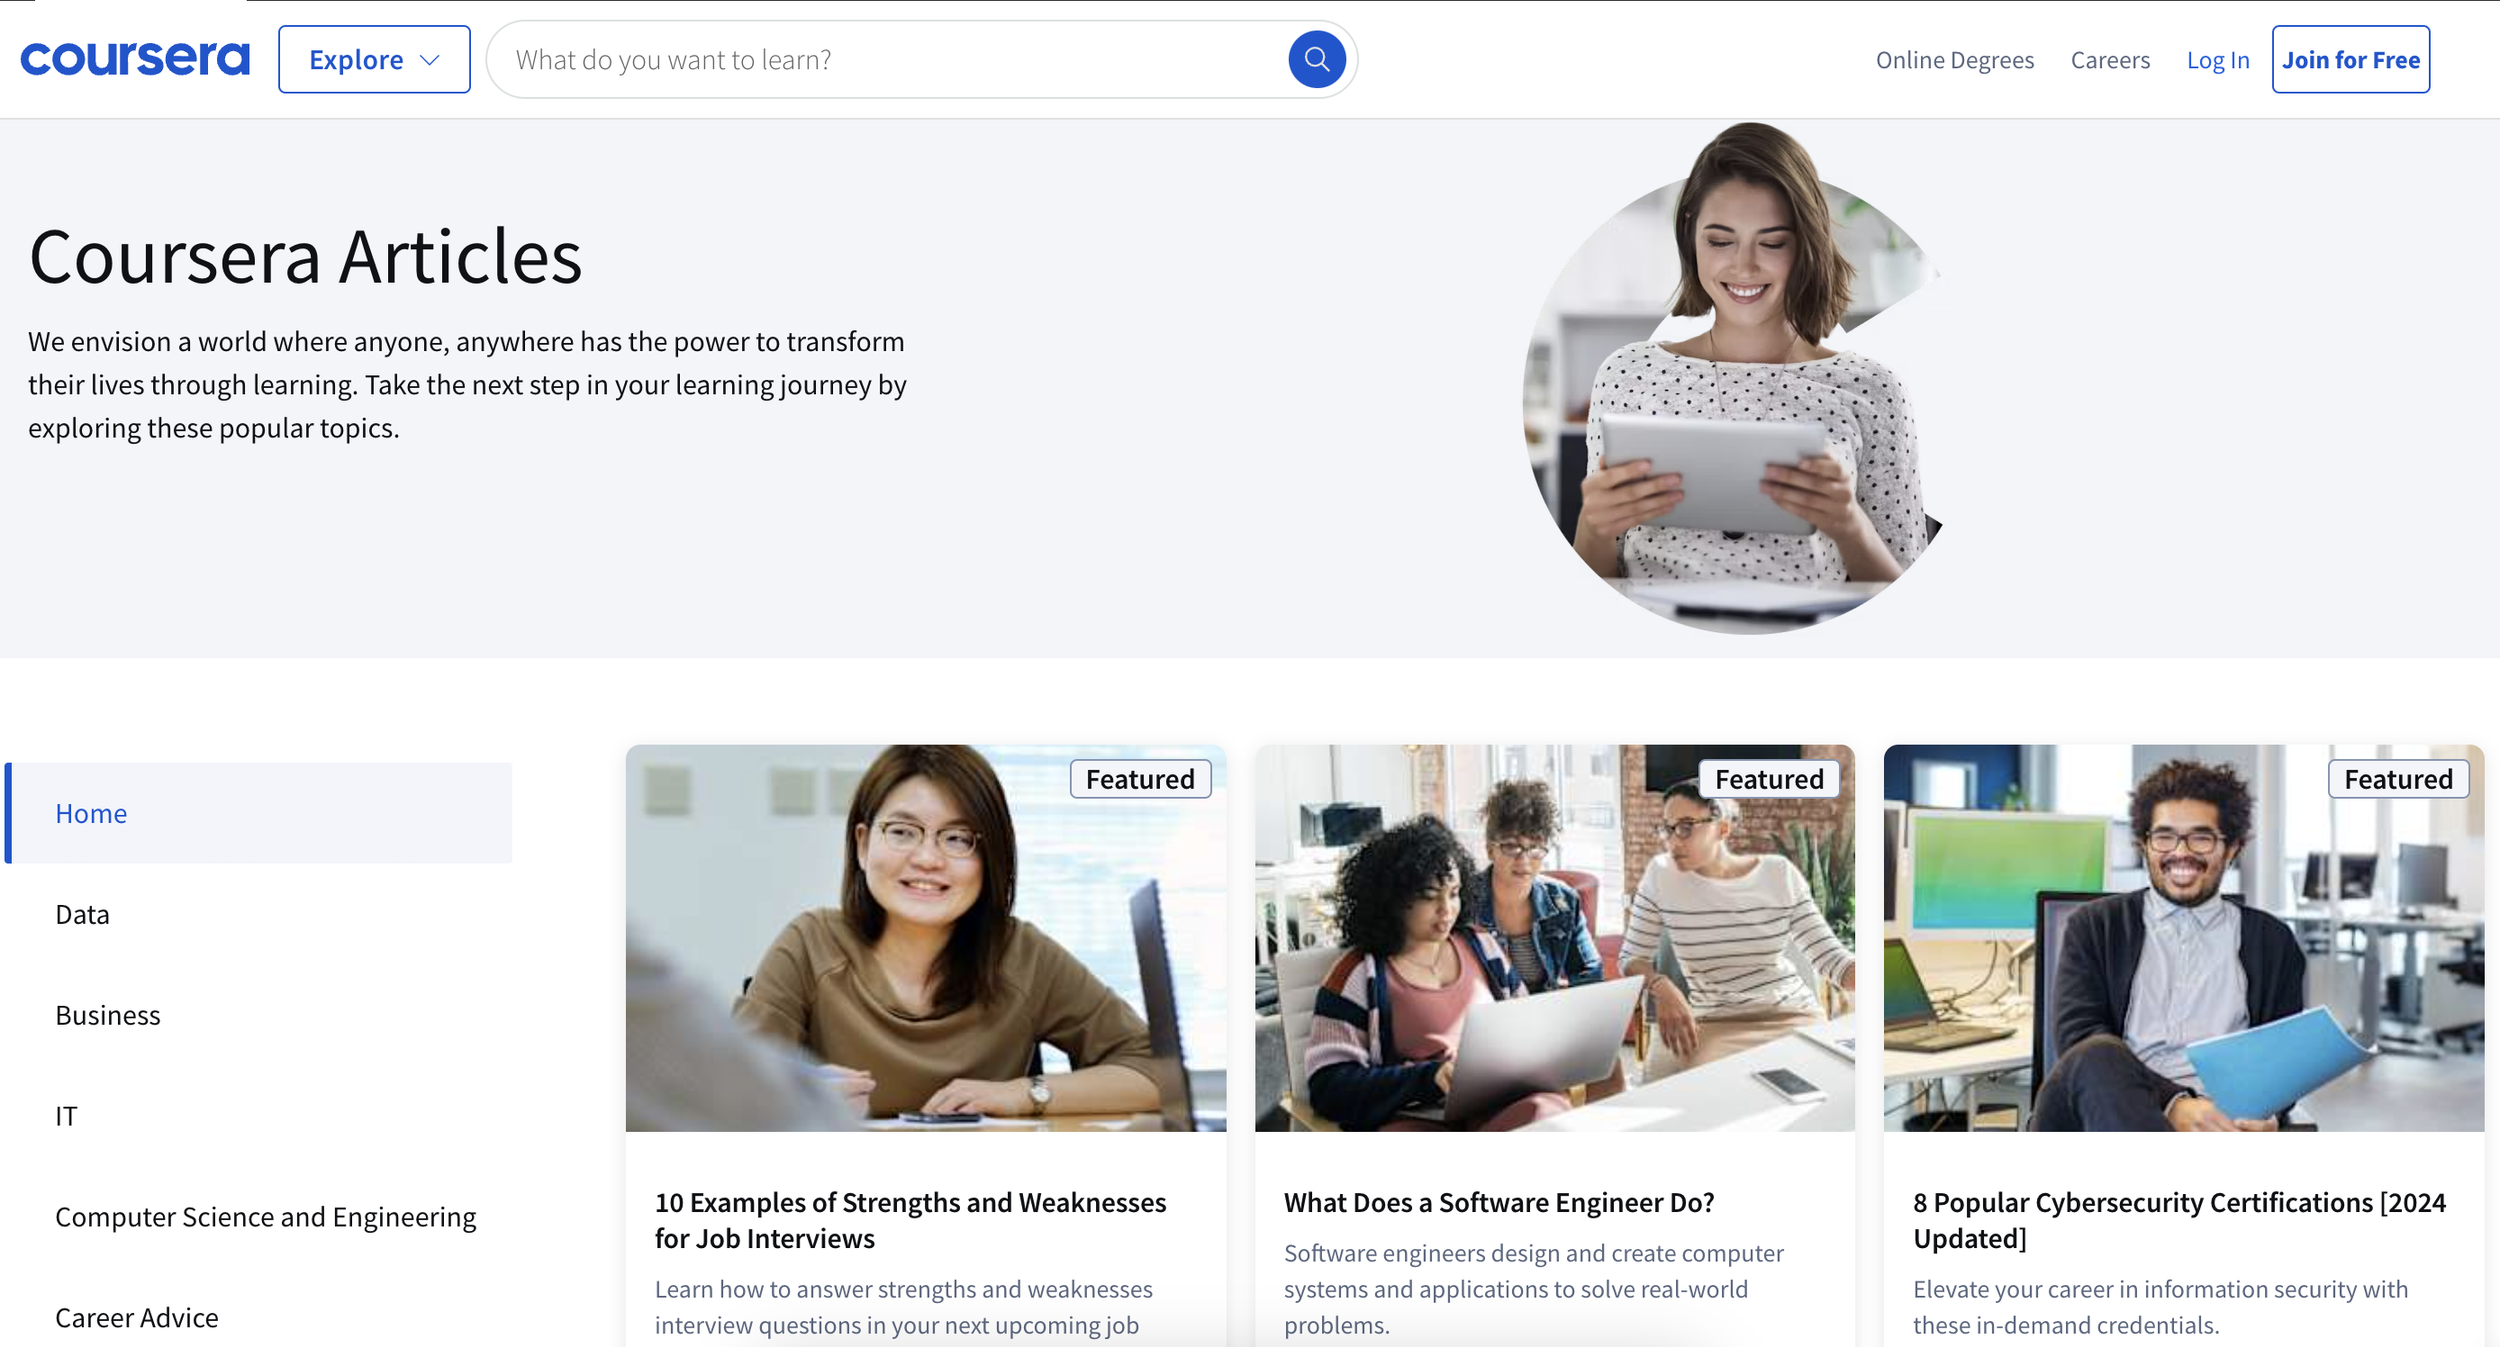Click the Coursera logo

point(135,59)
